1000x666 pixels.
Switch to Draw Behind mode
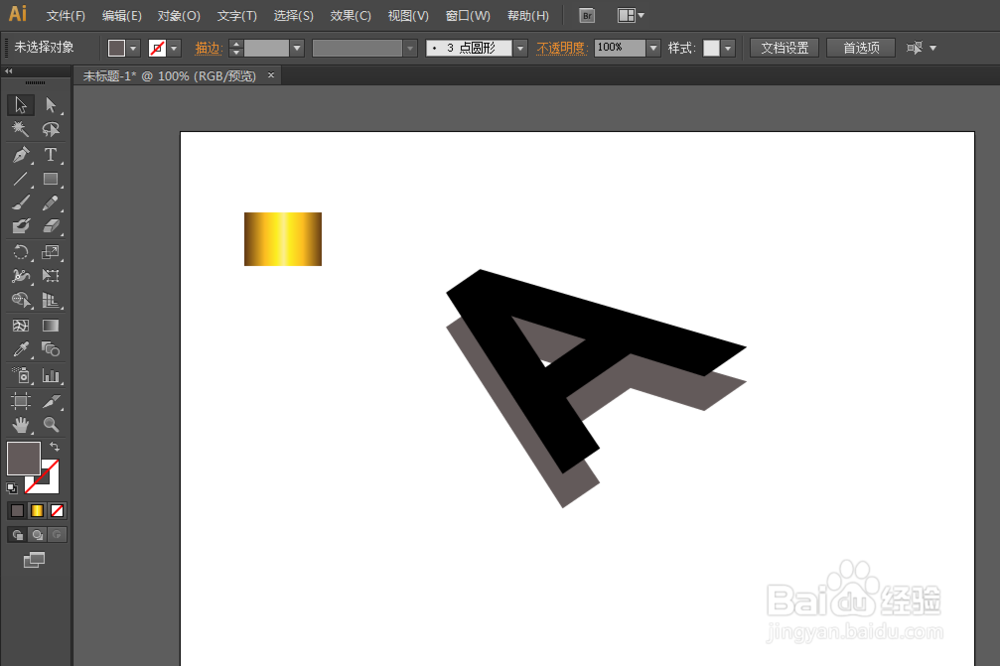click(38, 535)
